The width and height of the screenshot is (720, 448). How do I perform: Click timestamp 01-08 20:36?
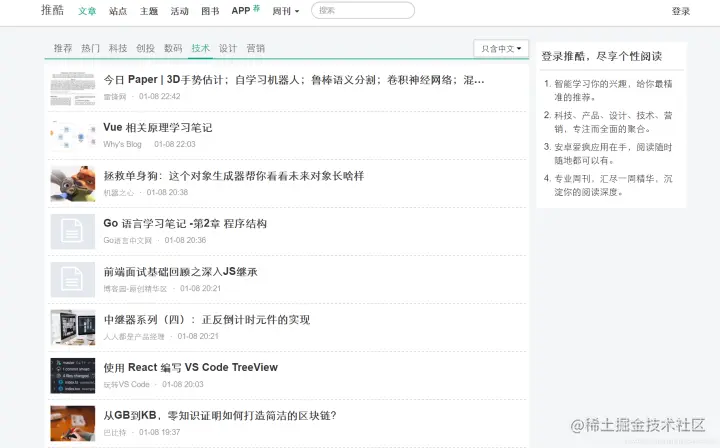tap(185, 240)
